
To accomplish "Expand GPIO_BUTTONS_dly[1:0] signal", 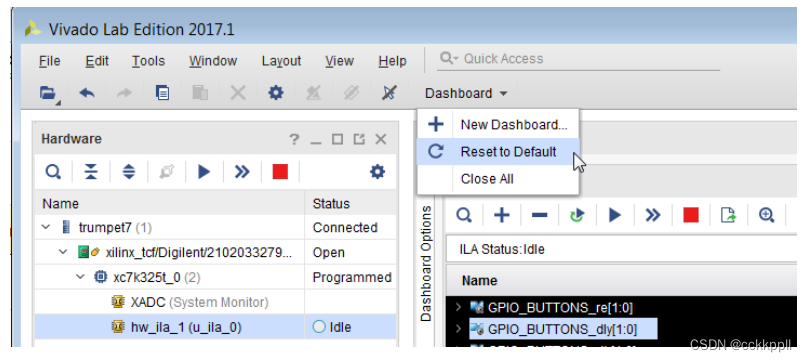I will coord(459,329).
